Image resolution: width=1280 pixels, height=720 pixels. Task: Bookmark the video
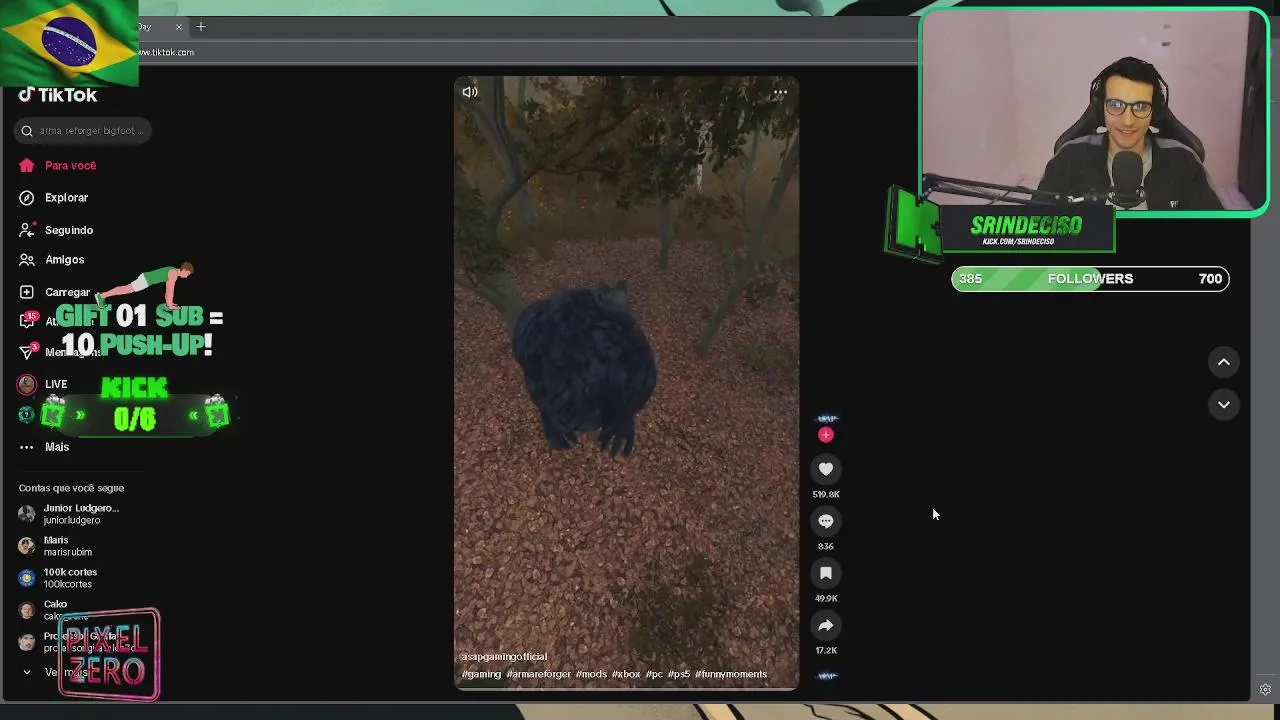coord(826,573)
